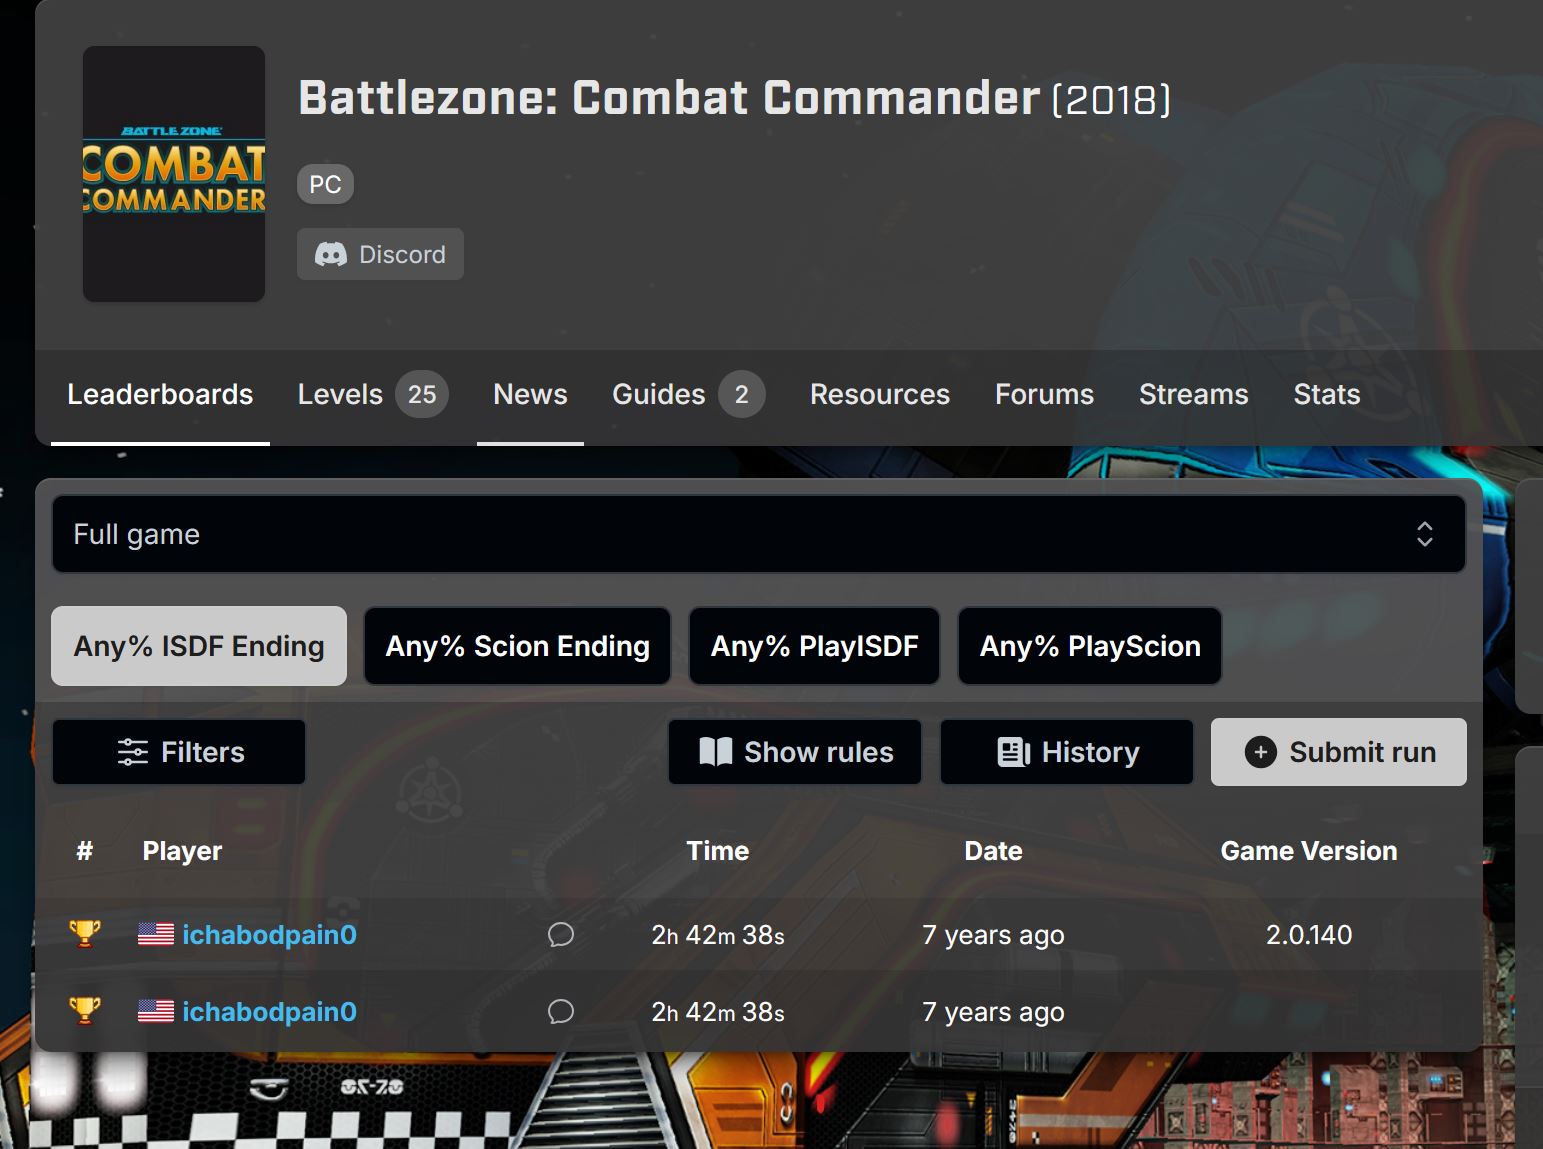Open the Filters panel
This screenshot has width=1543, height=1149.
pyautogui.click(x=179, y=752)
